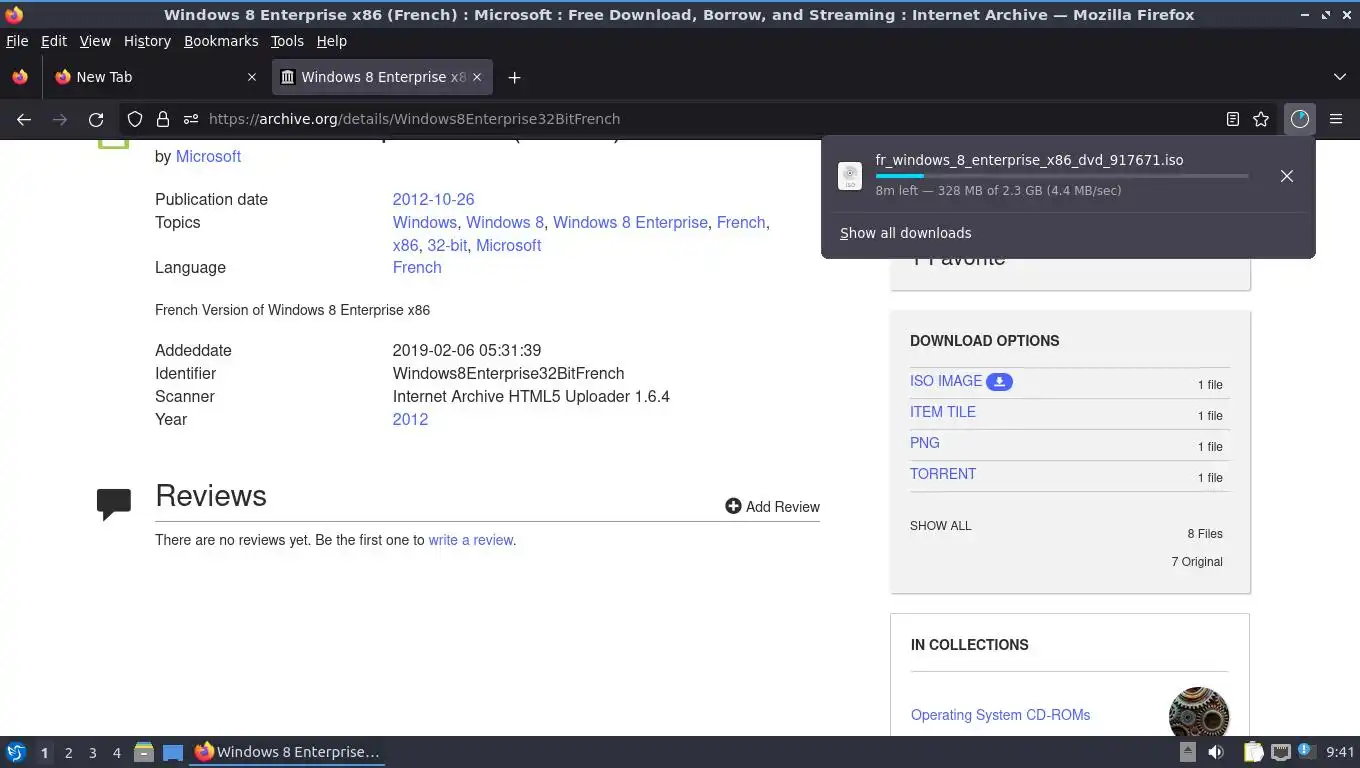The image size is (1360, 768).
Task: Open the Tools menu
Action: coord(287,41)
